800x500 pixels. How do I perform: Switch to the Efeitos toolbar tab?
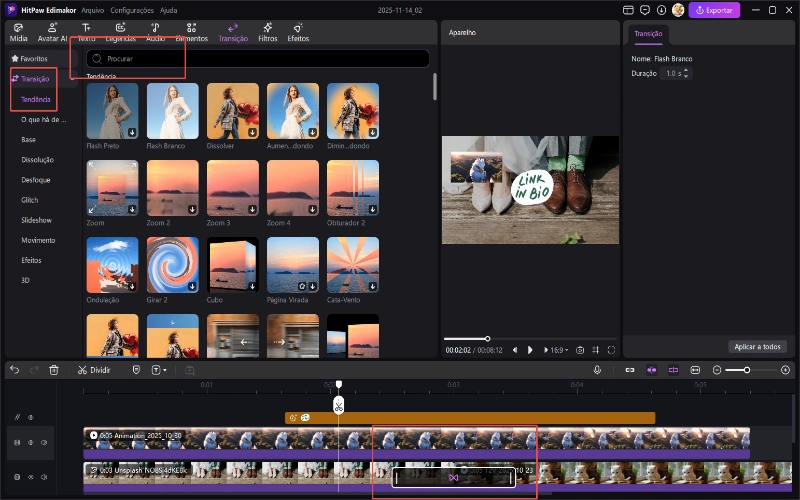(298, 32)
